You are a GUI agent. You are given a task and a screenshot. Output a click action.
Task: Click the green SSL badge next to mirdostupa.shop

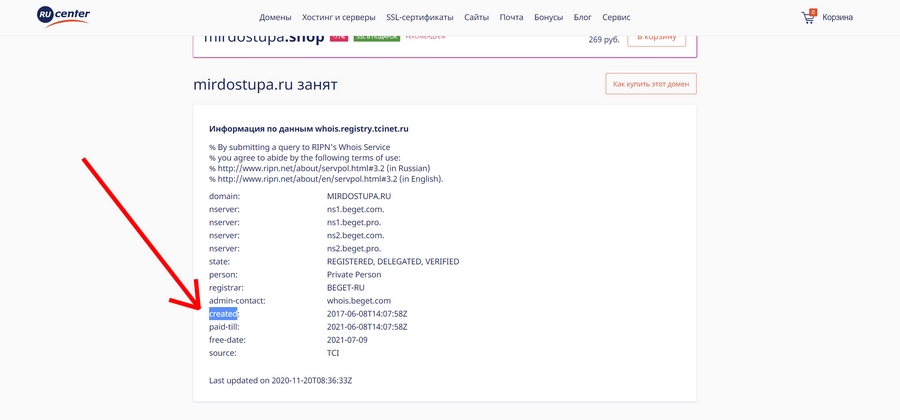[x=376, y=38]
